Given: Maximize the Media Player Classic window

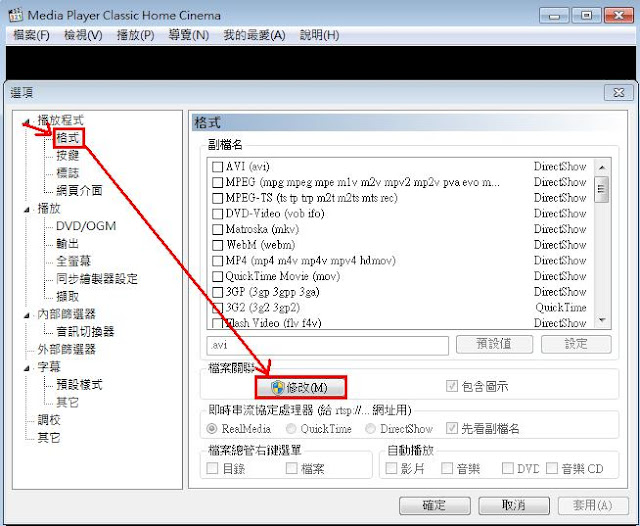Looking at the screenshot, I should (x=586, y=16).
